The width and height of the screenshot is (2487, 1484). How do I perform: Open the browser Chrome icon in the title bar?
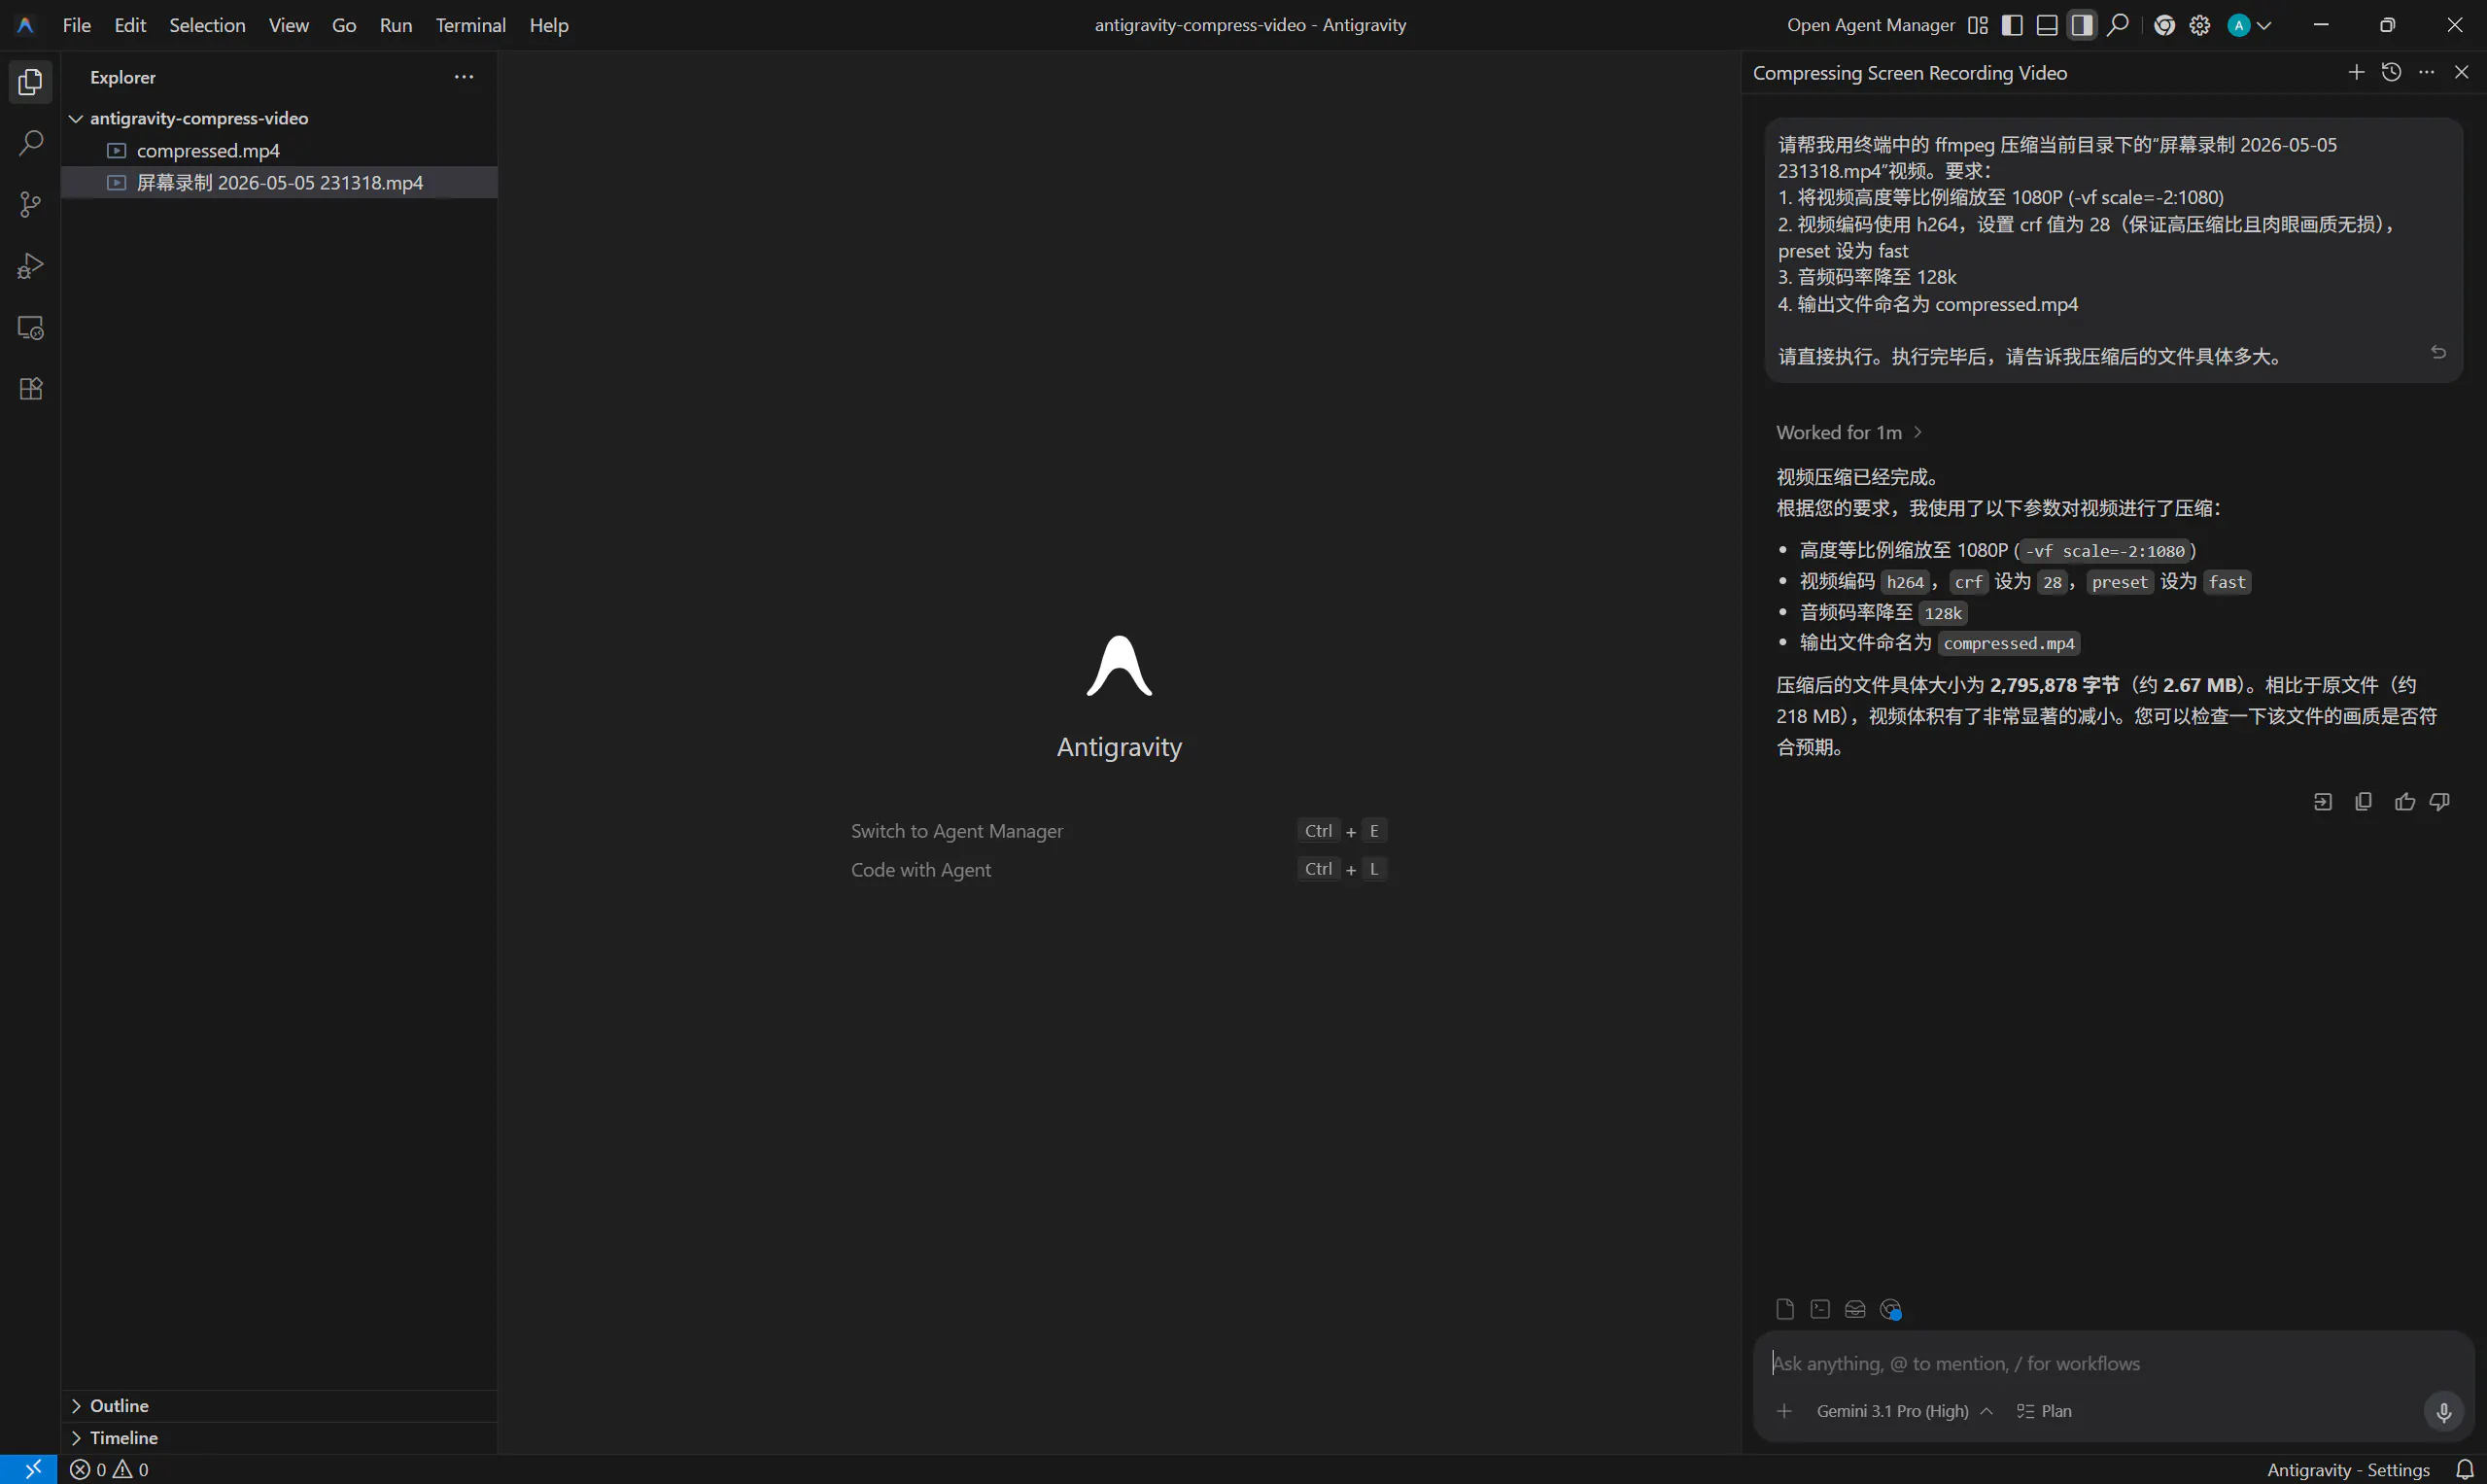(x=2164, y=25)
